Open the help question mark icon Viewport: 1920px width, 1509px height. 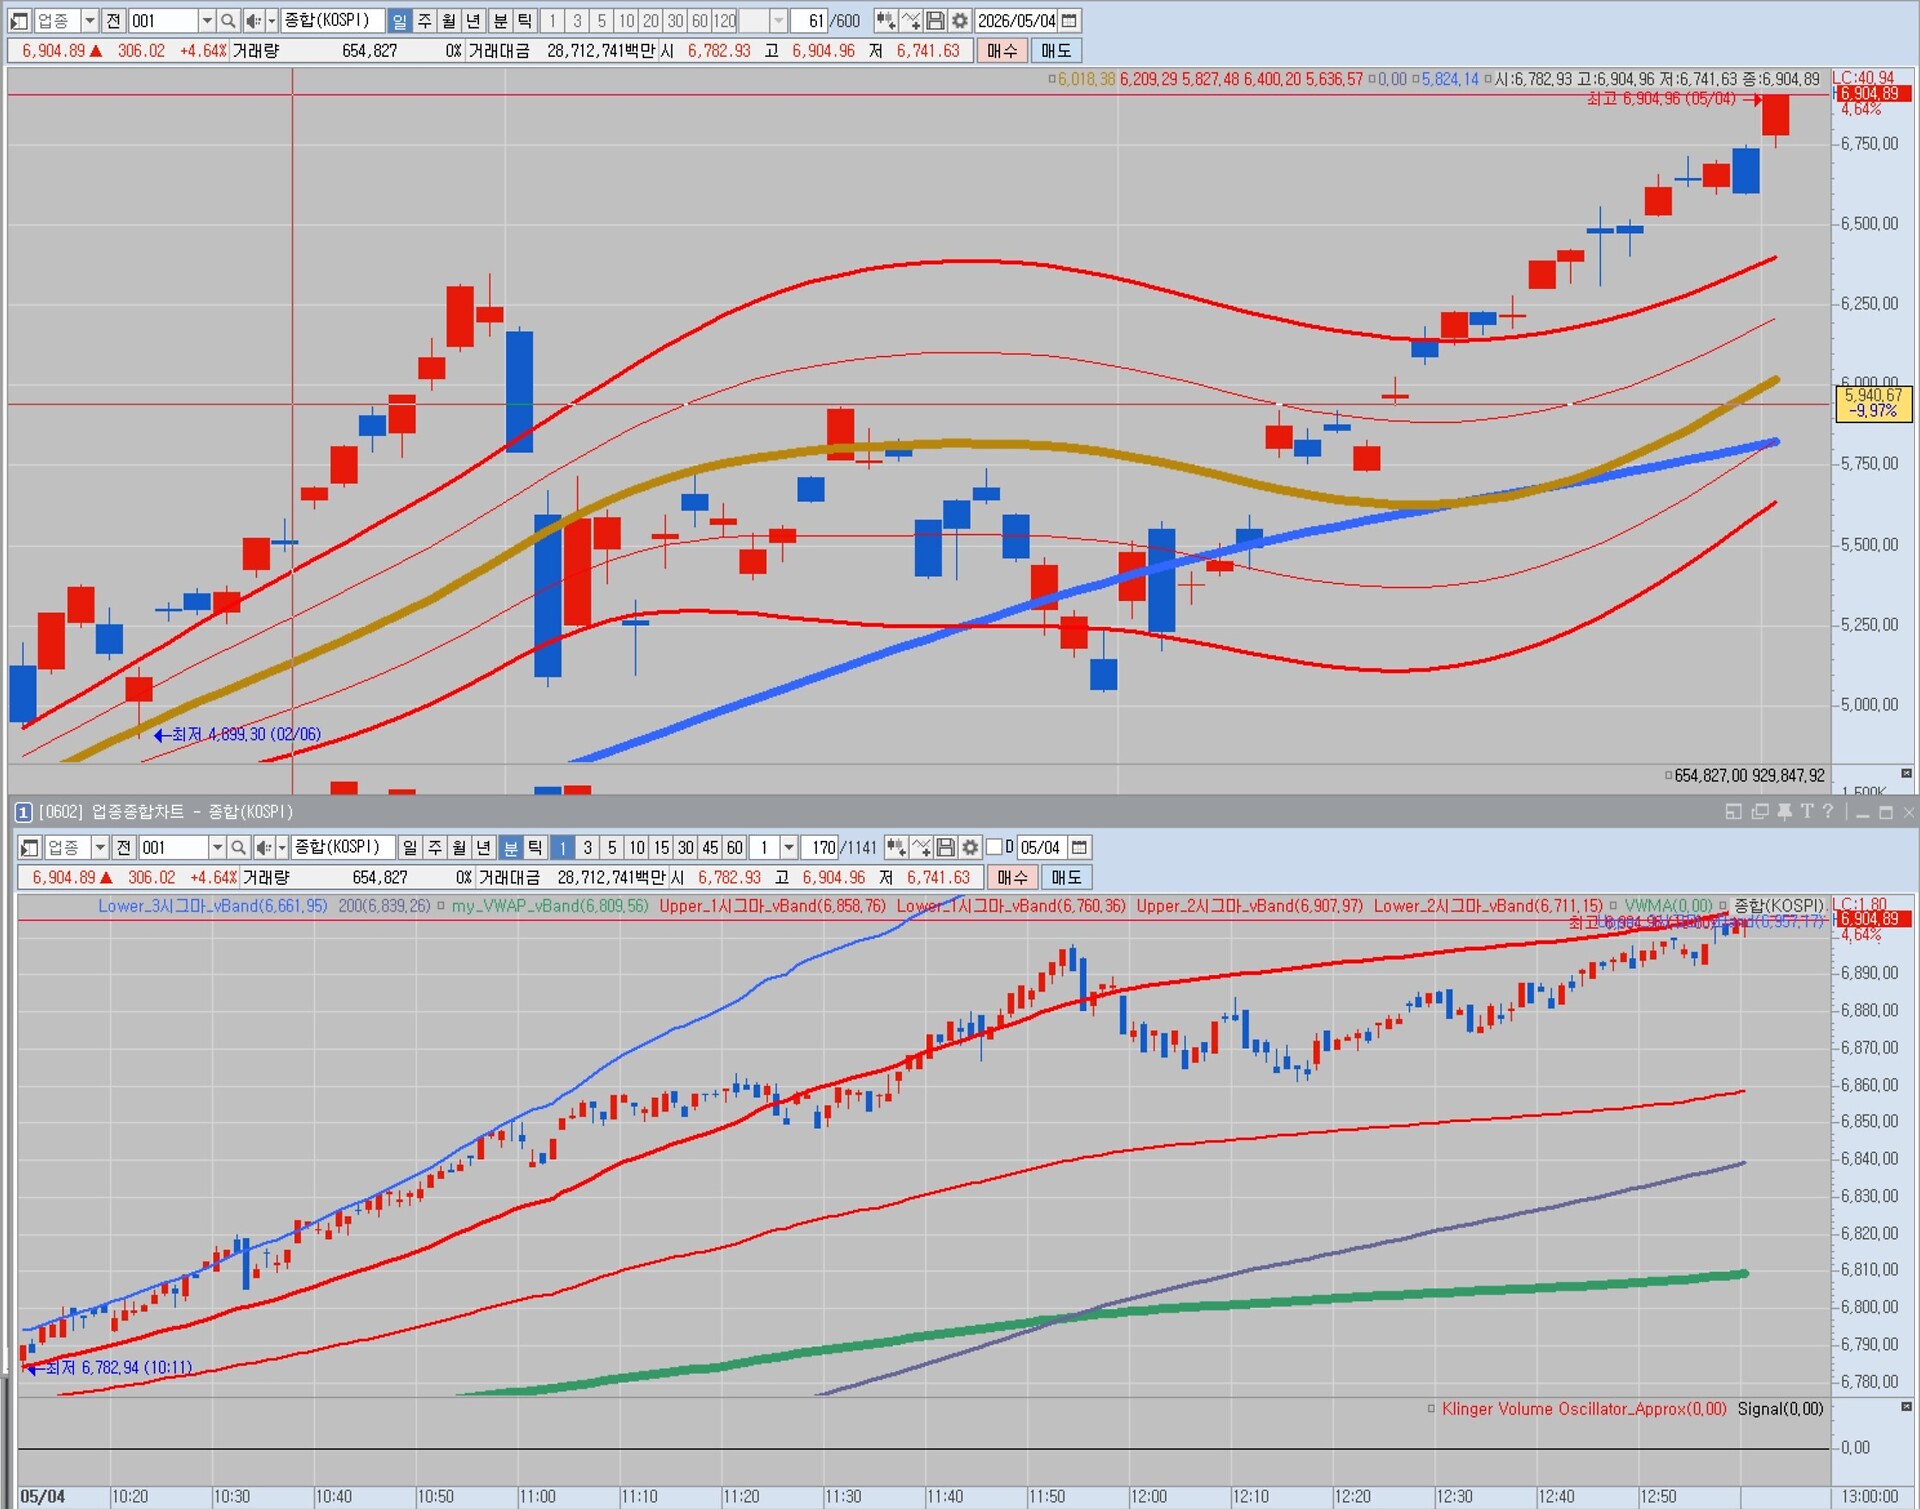point(1828,812)
